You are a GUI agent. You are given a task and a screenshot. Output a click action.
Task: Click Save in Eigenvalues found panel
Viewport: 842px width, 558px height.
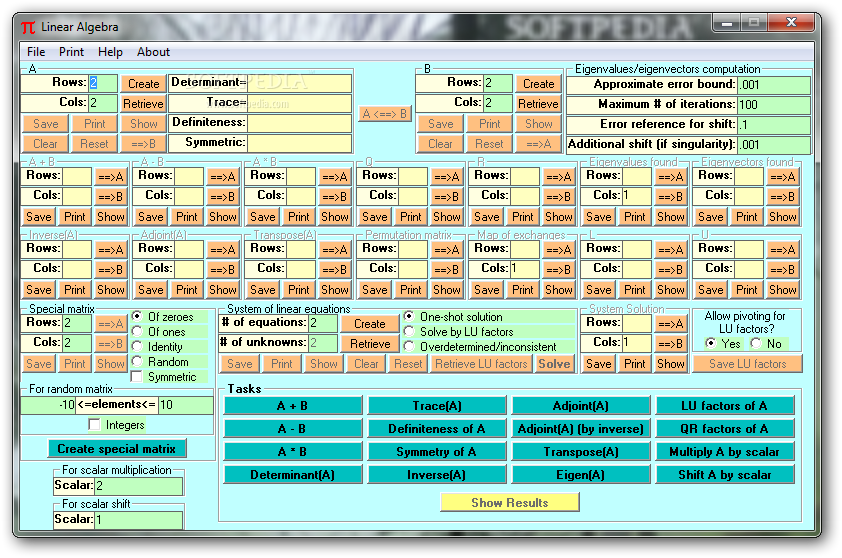click(x=599, y=217)
